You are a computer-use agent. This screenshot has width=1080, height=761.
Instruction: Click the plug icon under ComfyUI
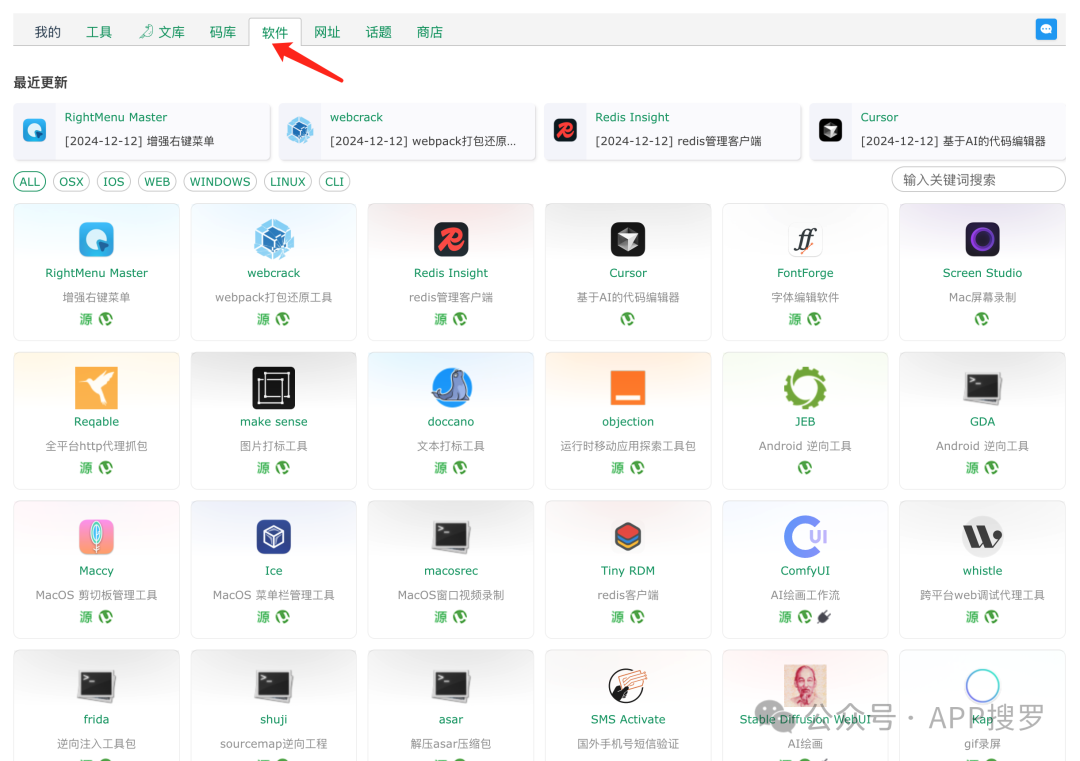tap(824, 616)
